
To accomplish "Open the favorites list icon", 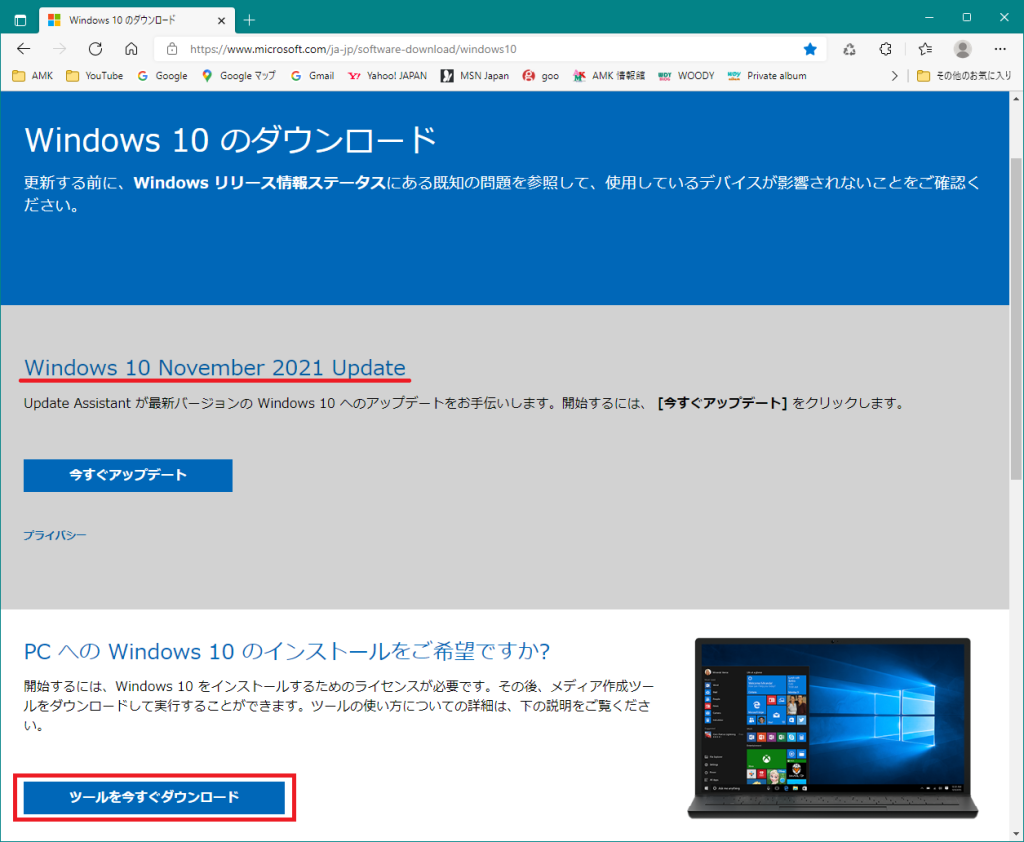I will point(925,49).
